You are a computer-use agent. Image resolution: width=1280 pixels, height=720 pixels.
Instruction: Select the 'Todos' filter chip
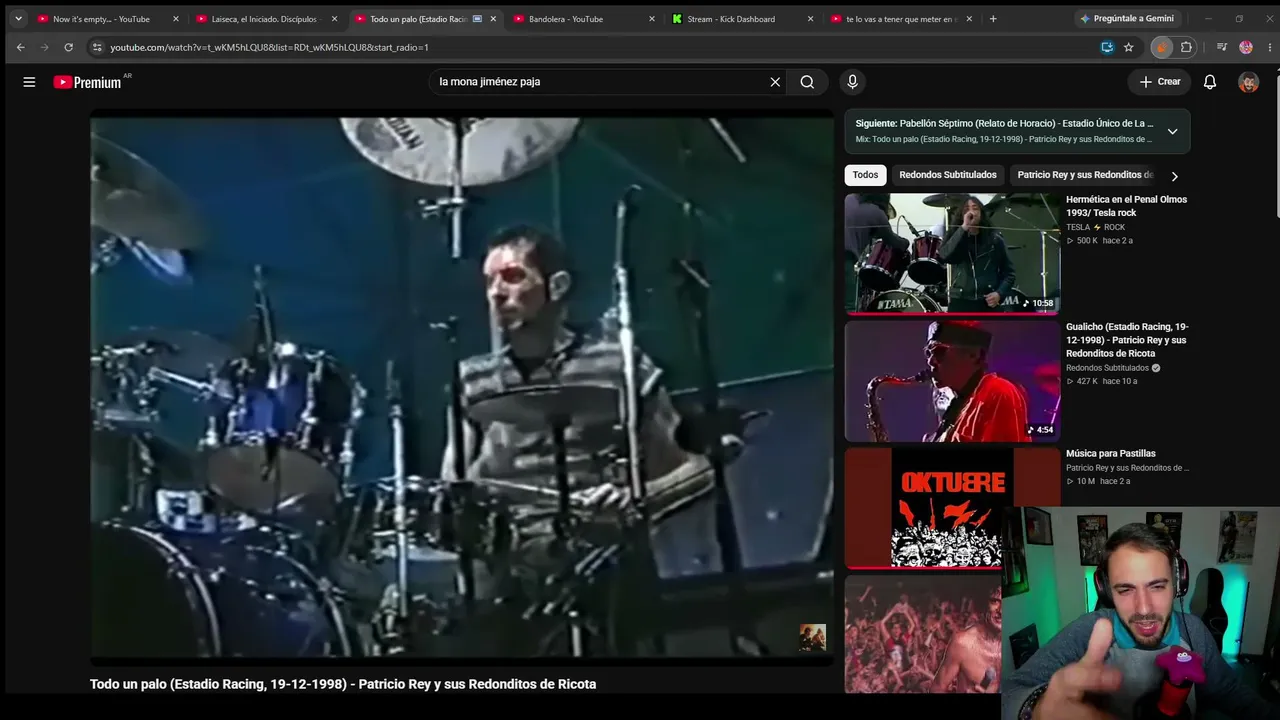pyautogui.click(x=866, y=175)
